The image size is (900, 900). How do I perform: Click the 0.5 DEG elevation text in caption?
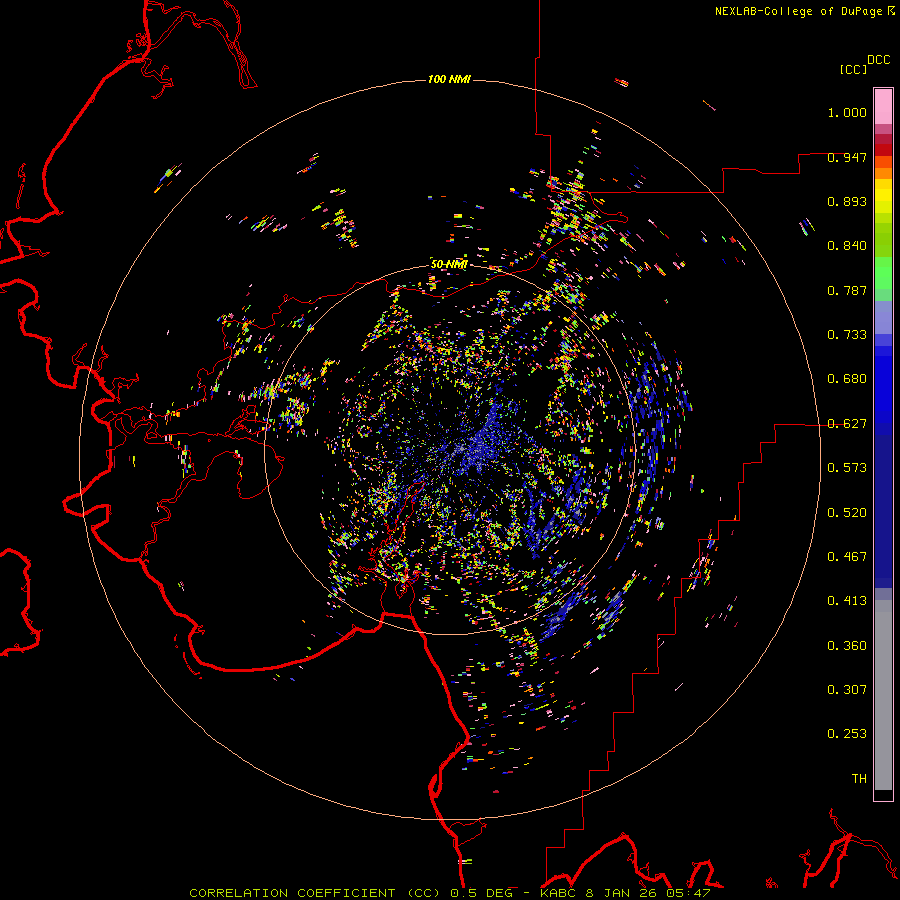[x=483, y=893]
